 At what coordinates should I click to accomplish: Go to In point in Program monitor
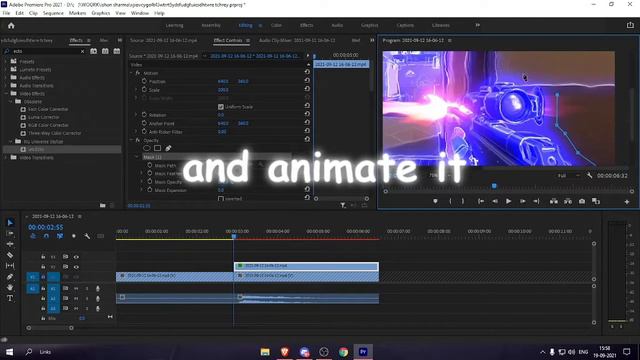(x=481, y=201)
